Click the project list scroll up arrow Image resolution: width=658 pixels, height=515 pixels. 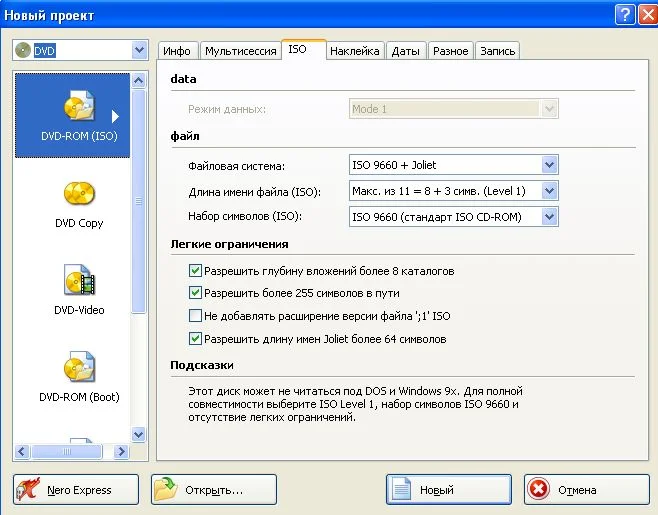tap(138, 80)
